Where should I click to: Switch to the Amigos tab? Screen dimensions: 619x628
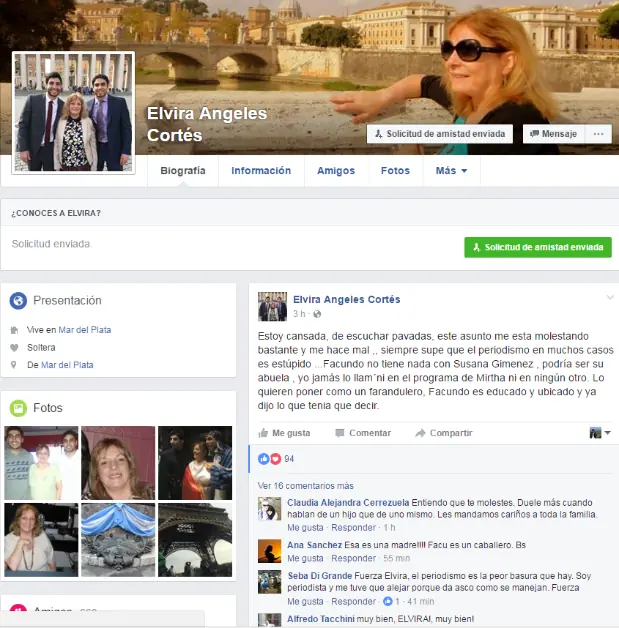pos(336,171)
